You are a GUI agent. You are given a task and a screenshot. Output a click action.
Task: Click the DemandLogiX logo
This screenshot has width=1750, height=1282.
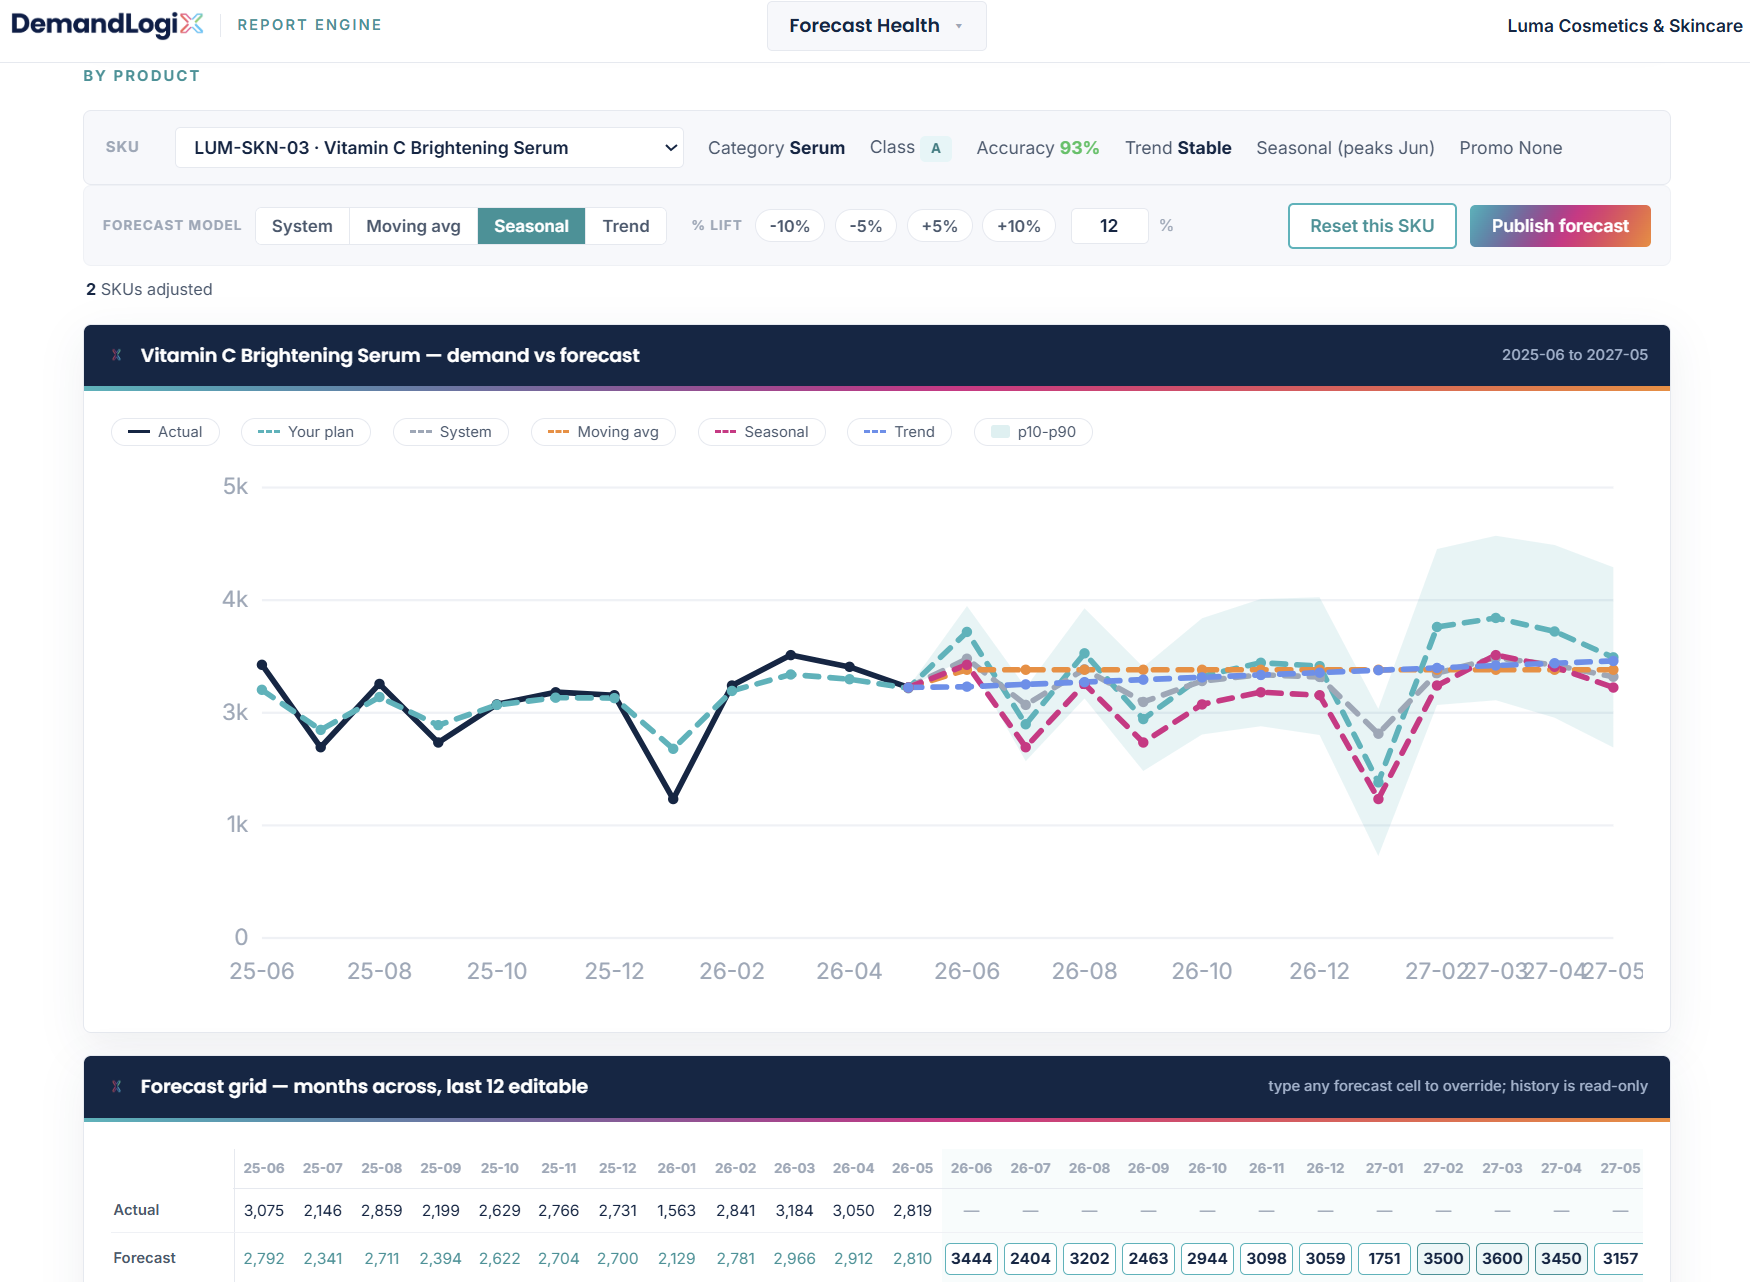click(107, 24)
